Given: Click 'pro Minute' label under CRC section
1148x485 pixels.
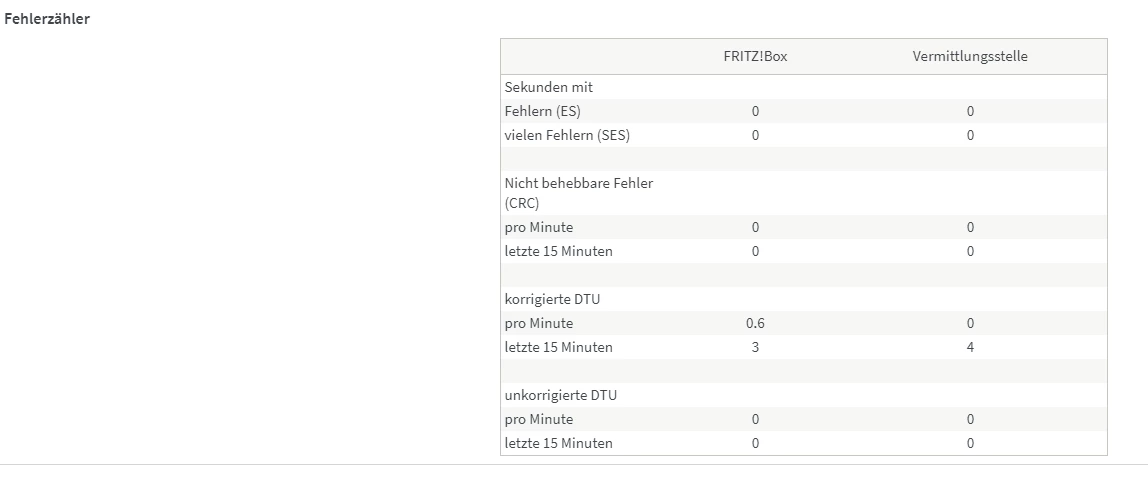Looking at the screenshot, I should click(x=538, y=227).
